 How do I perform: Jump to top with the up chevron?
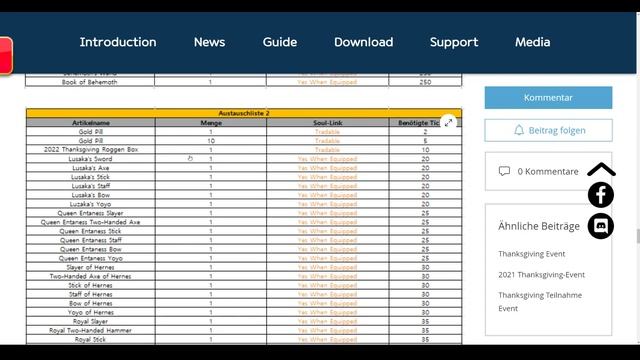coord(601,169)
